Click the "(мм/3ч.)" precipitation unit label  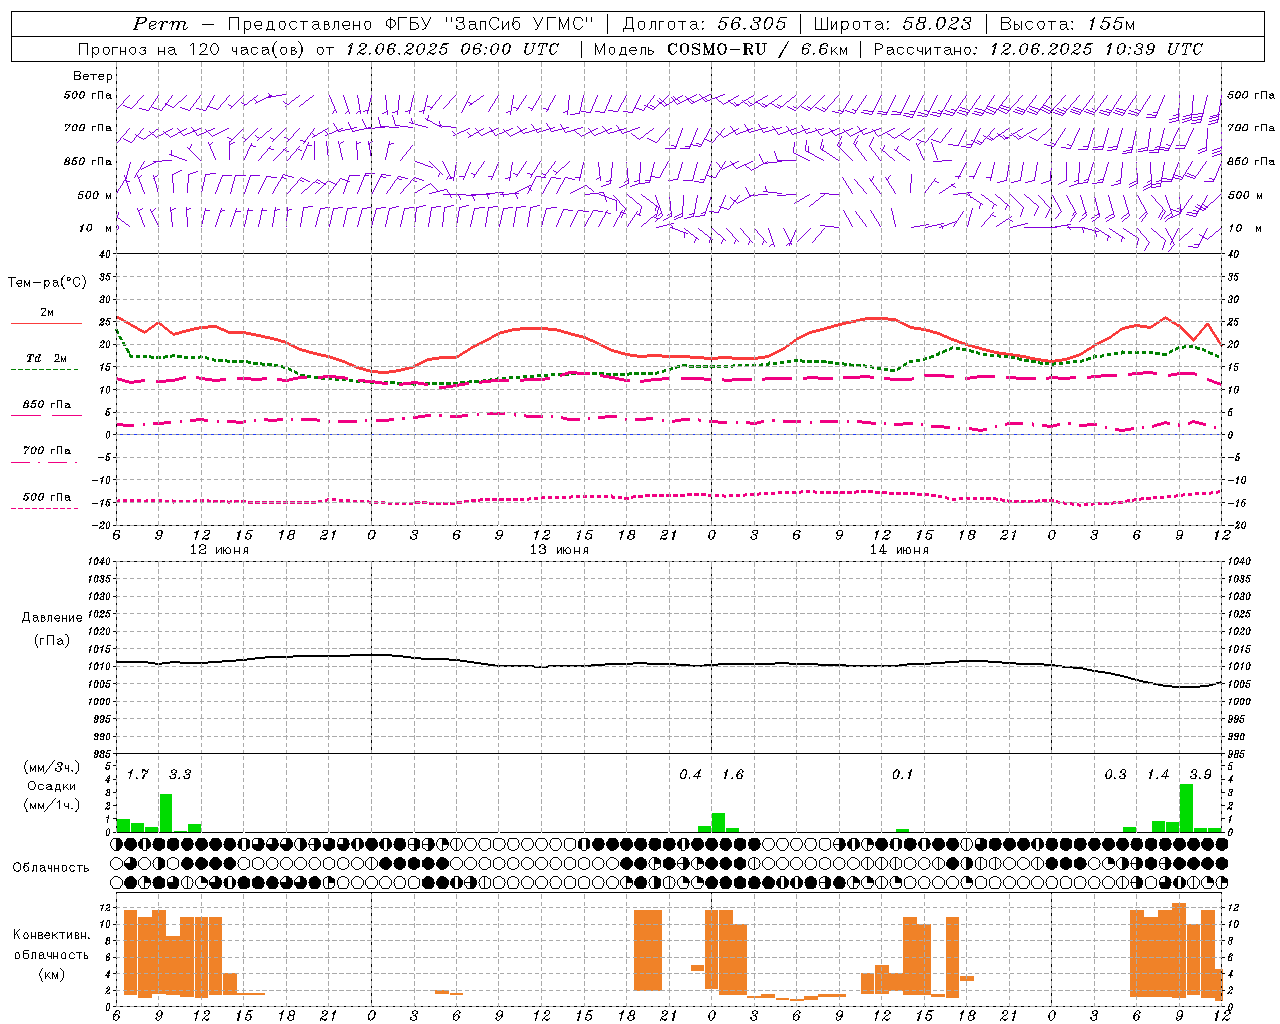tap(52, 767)
